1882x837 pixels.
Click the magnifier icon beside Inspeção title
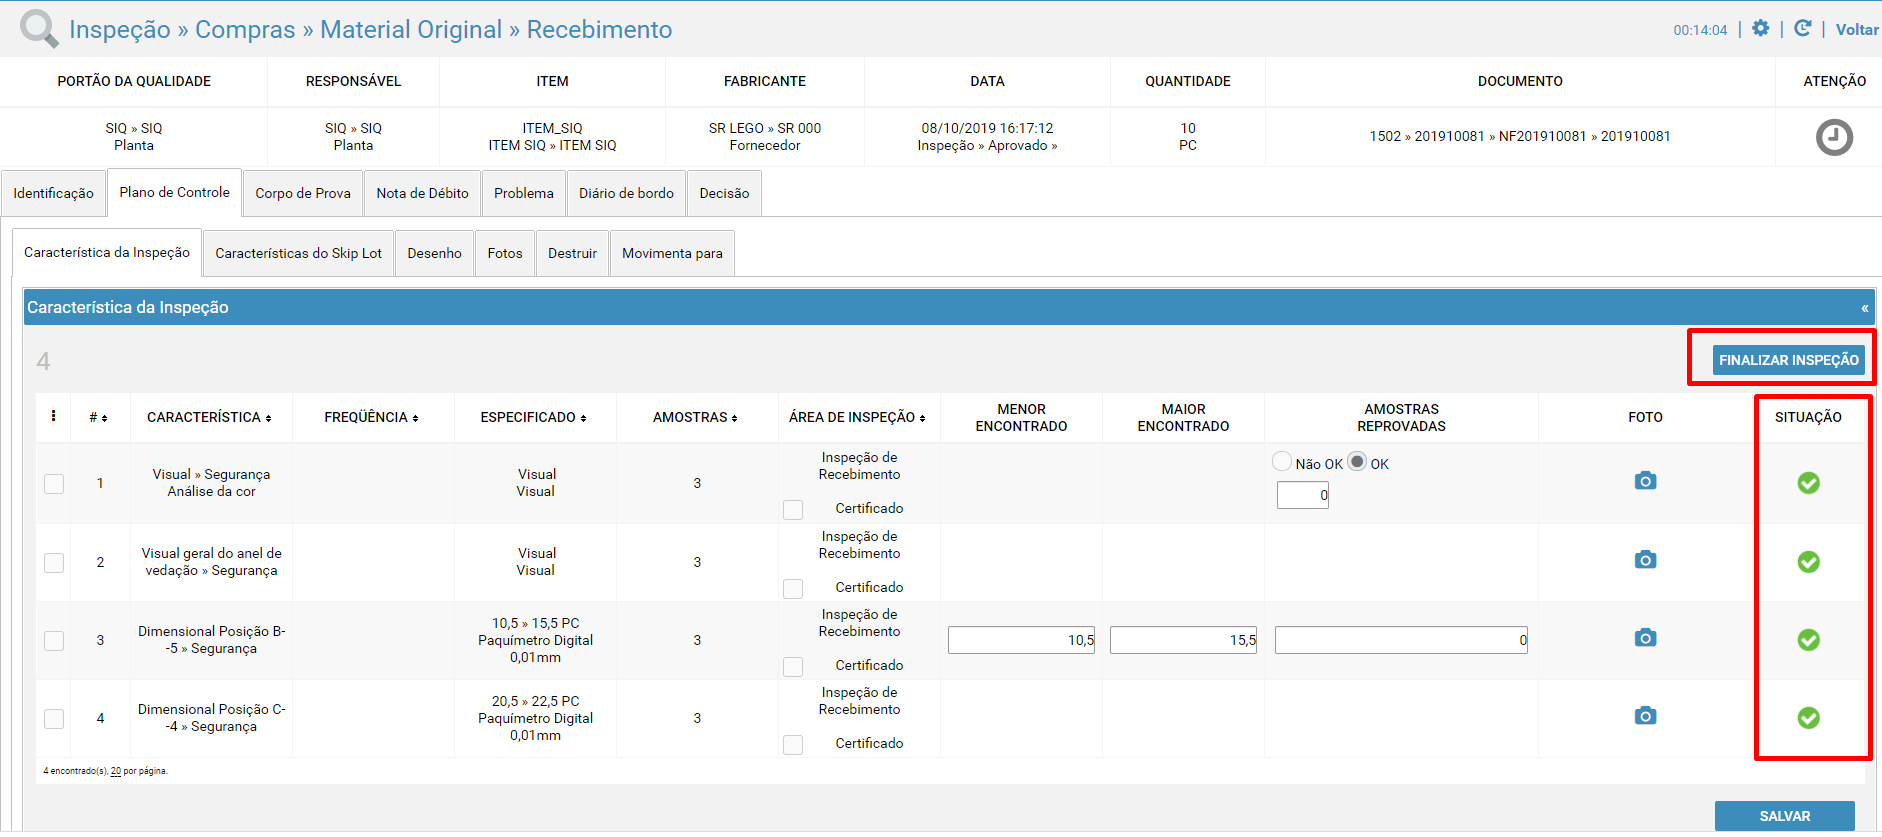point(39,28)
